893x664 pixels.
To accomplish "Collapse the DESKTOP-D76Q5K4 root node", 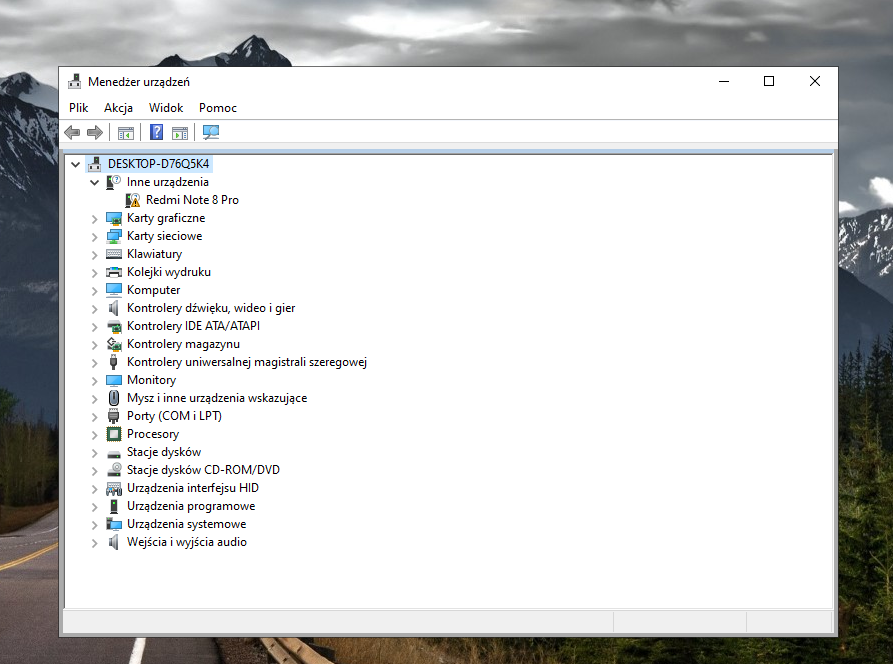I will [x=76, y=164].
